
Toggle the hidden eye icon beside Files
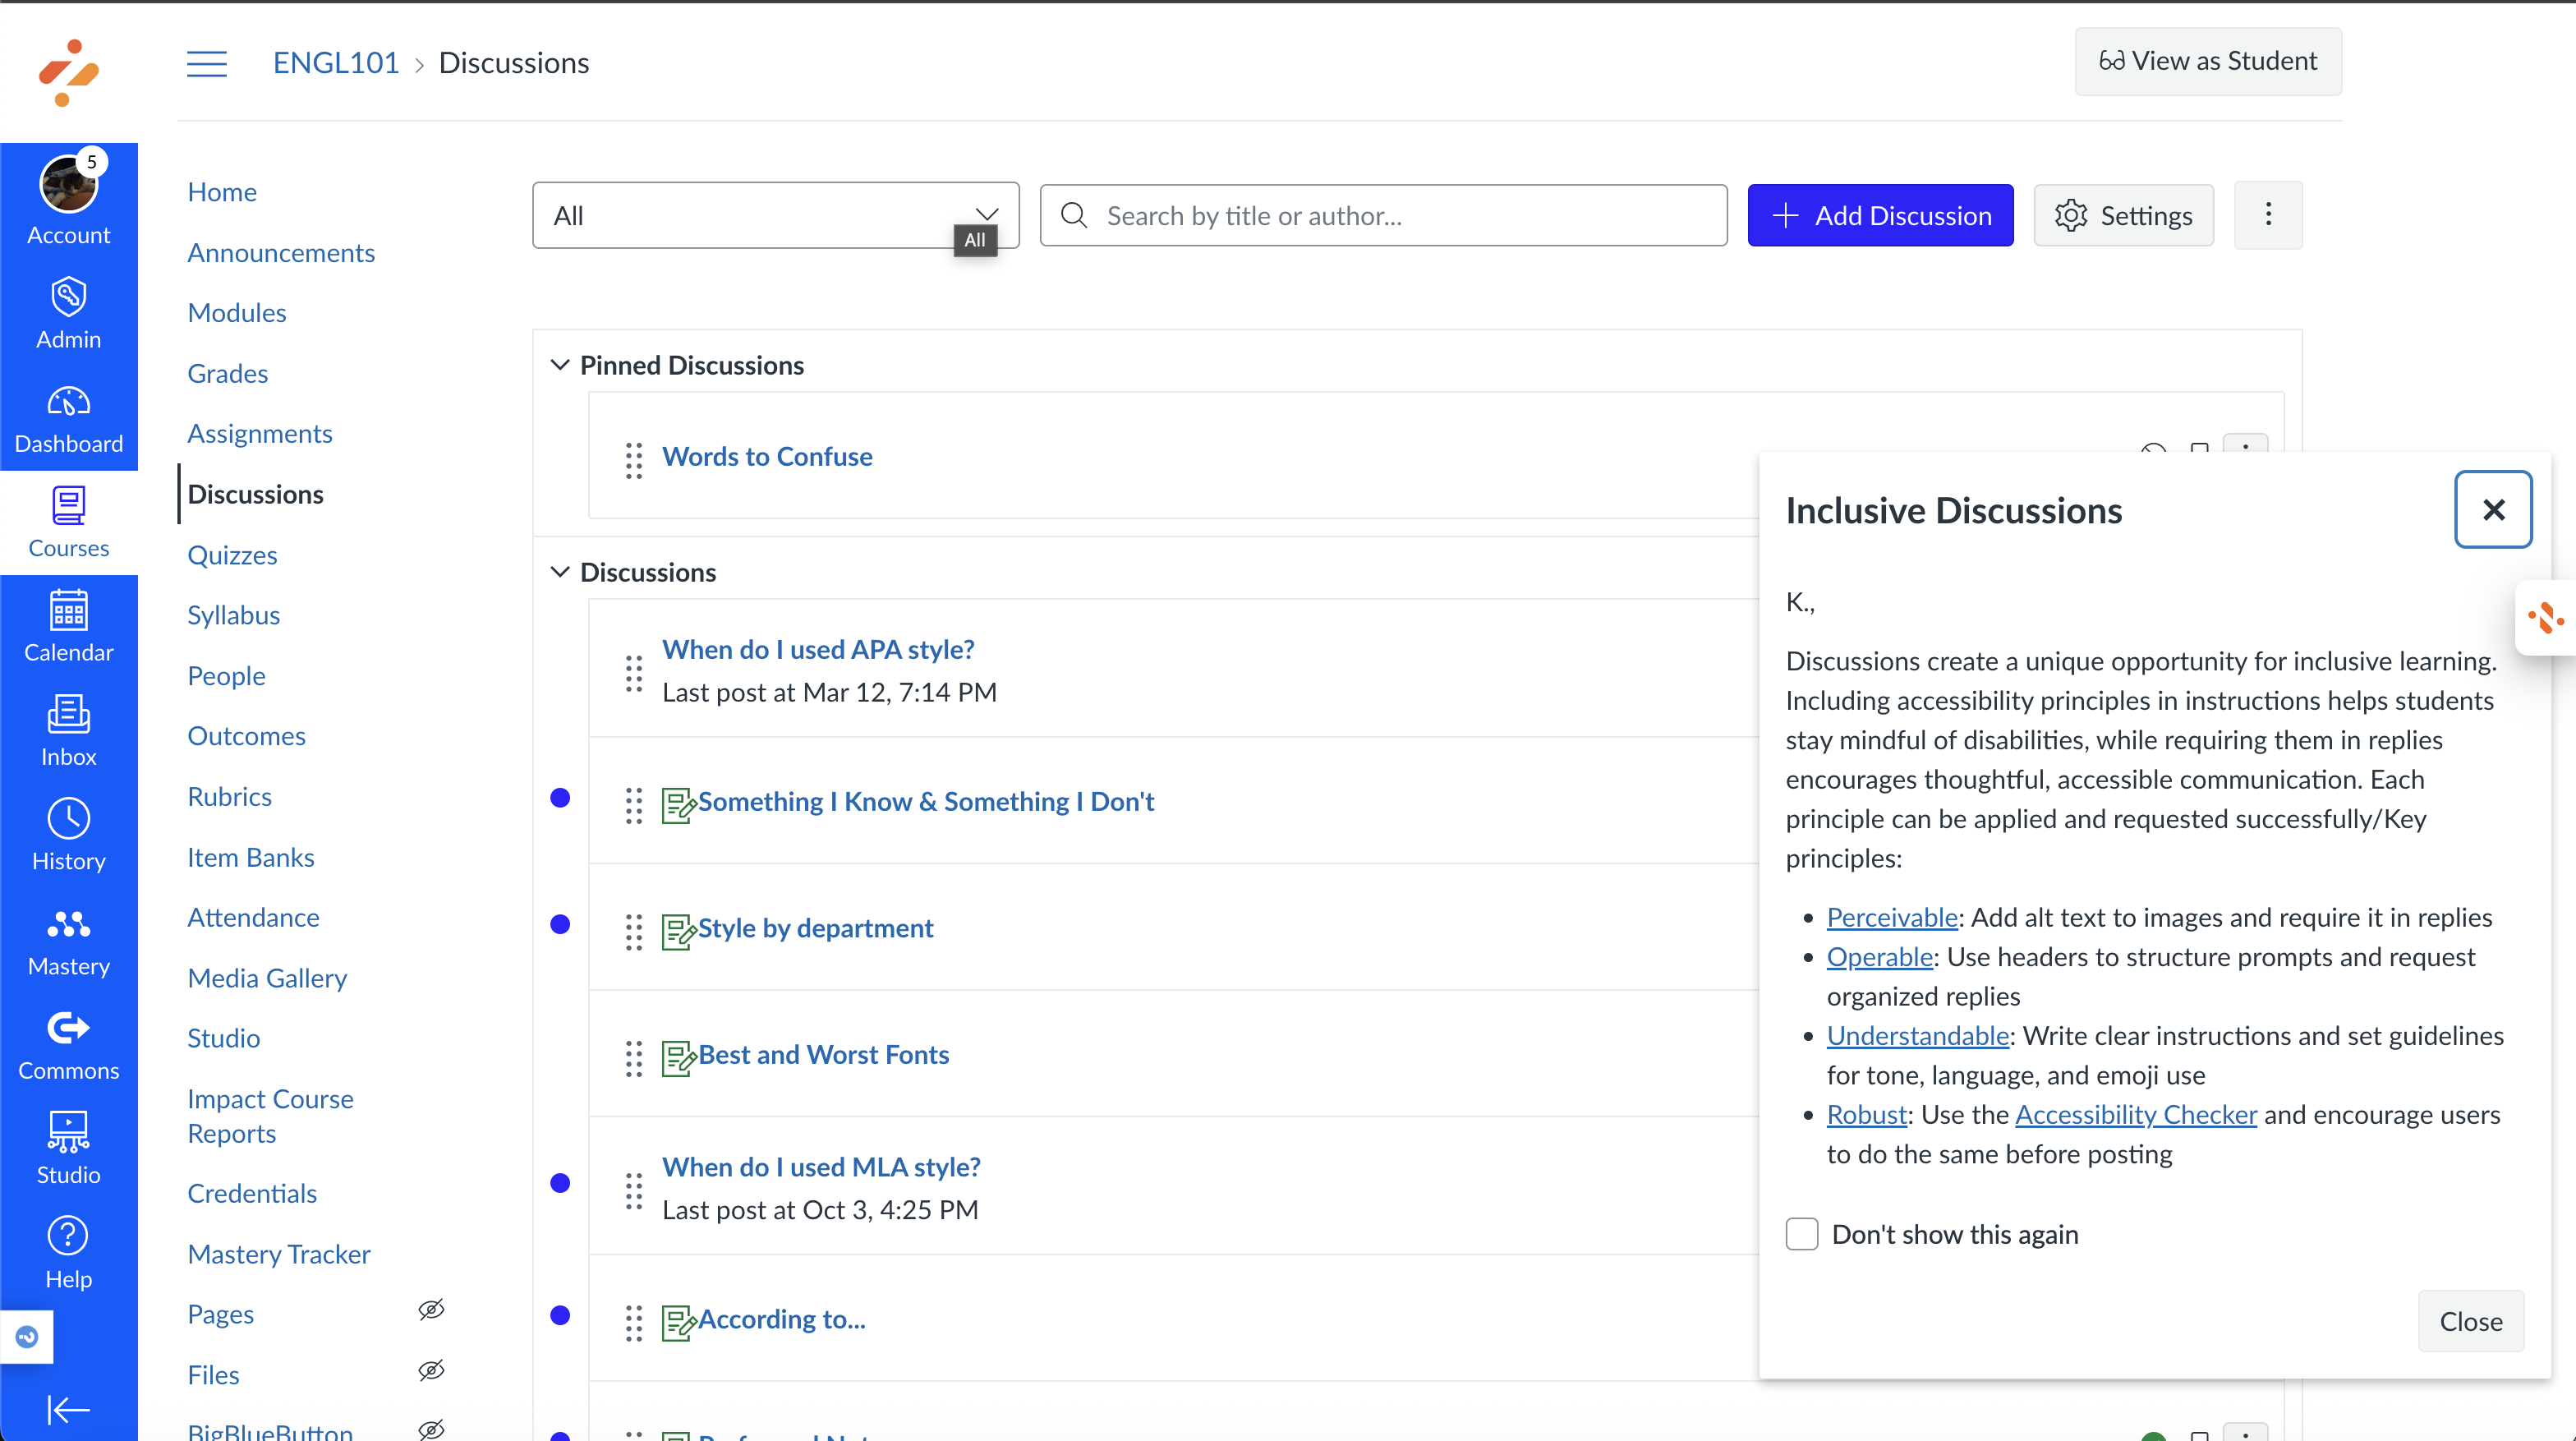pyautogui.click(x=431, y=1371)
